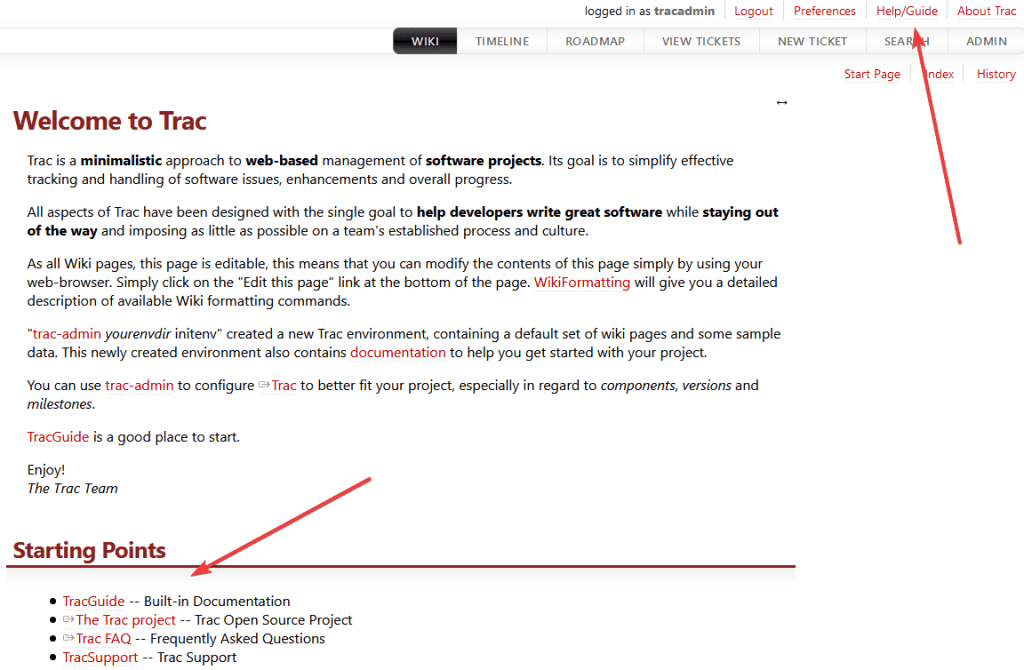Open the WikiFormatting link
Image resolution: width=1024 pixels, height=670 pixels.
[582, 282]
